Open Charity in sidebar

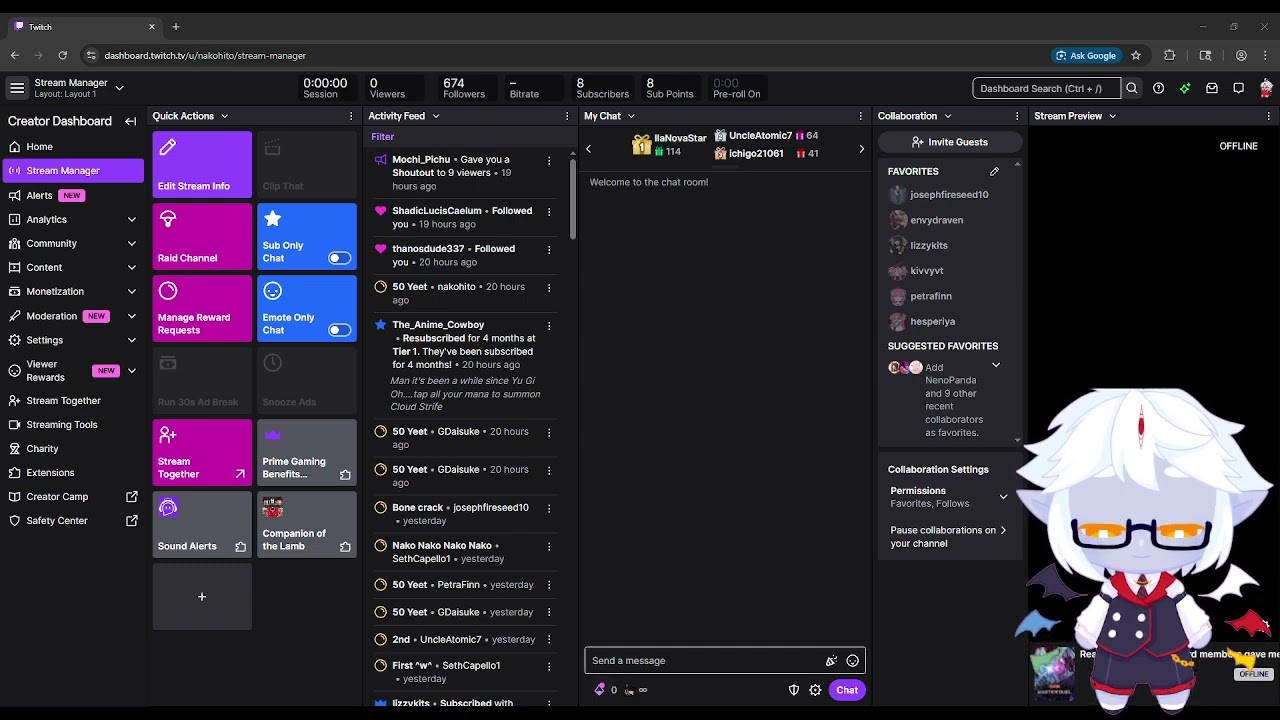[x=73, y=448]
